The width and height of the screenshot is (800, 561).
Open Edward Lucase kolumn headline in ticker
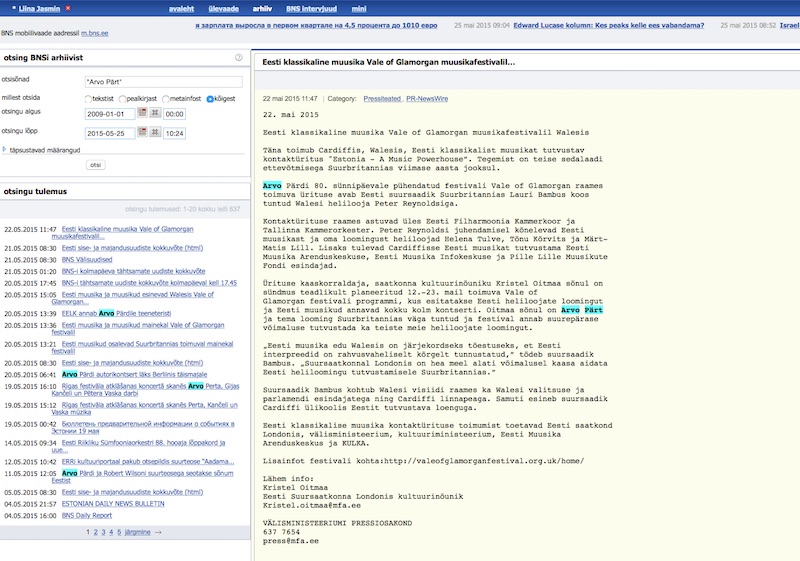point(609,25)
